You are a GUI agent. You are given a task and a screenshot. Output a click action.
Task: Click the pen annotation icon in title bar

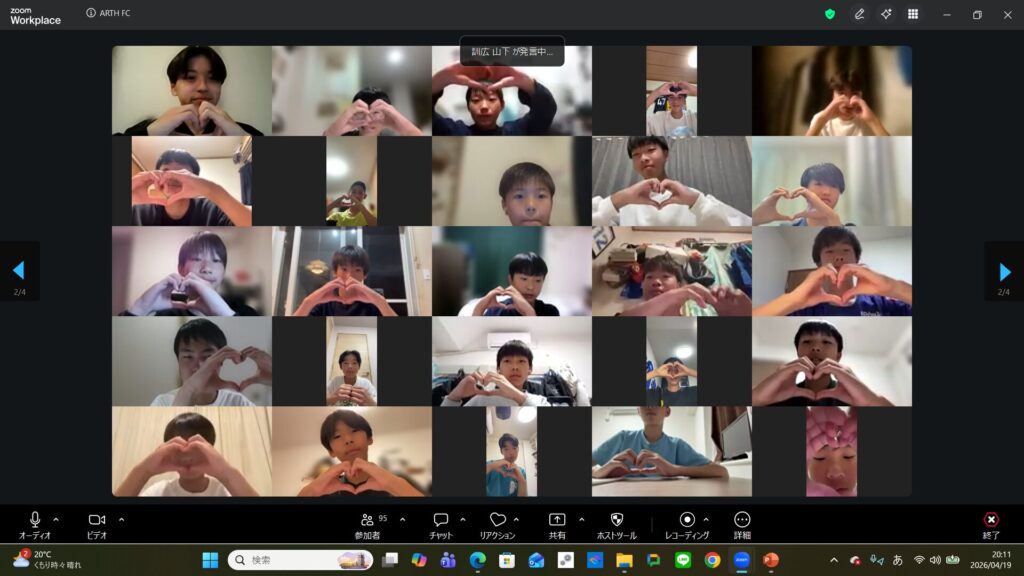tap(859, 14)
